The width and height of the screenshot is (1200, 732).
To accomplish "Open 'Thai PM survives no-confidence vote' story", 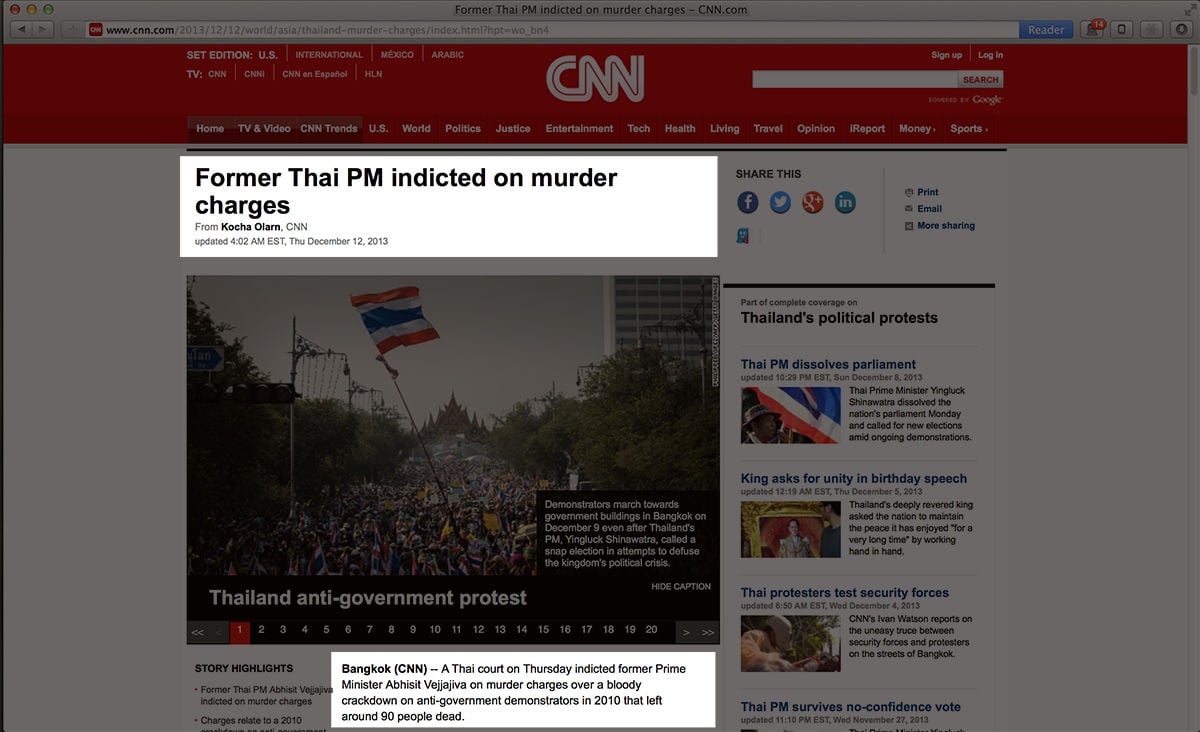I will click(851, 707).
